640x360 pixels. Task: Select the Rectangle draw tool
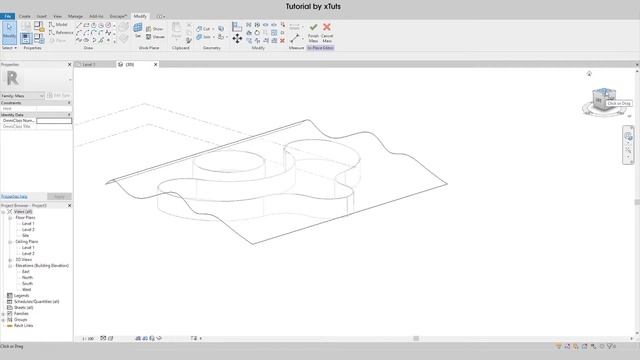[x=86, y=25]
